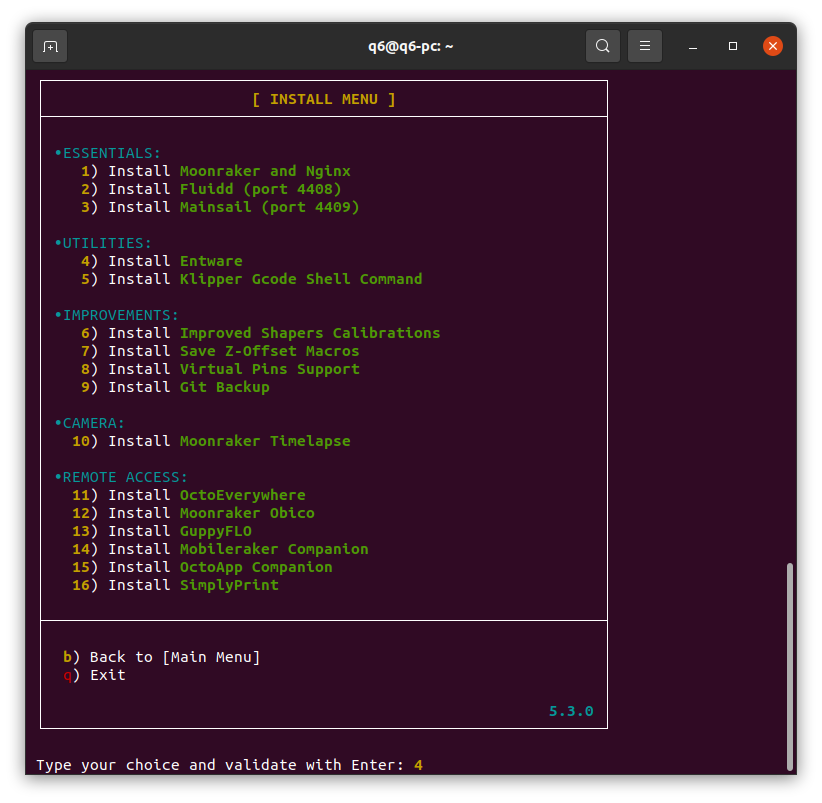Click Back to [Main Menu] option
822x803 pixels.
pos(161,657)
